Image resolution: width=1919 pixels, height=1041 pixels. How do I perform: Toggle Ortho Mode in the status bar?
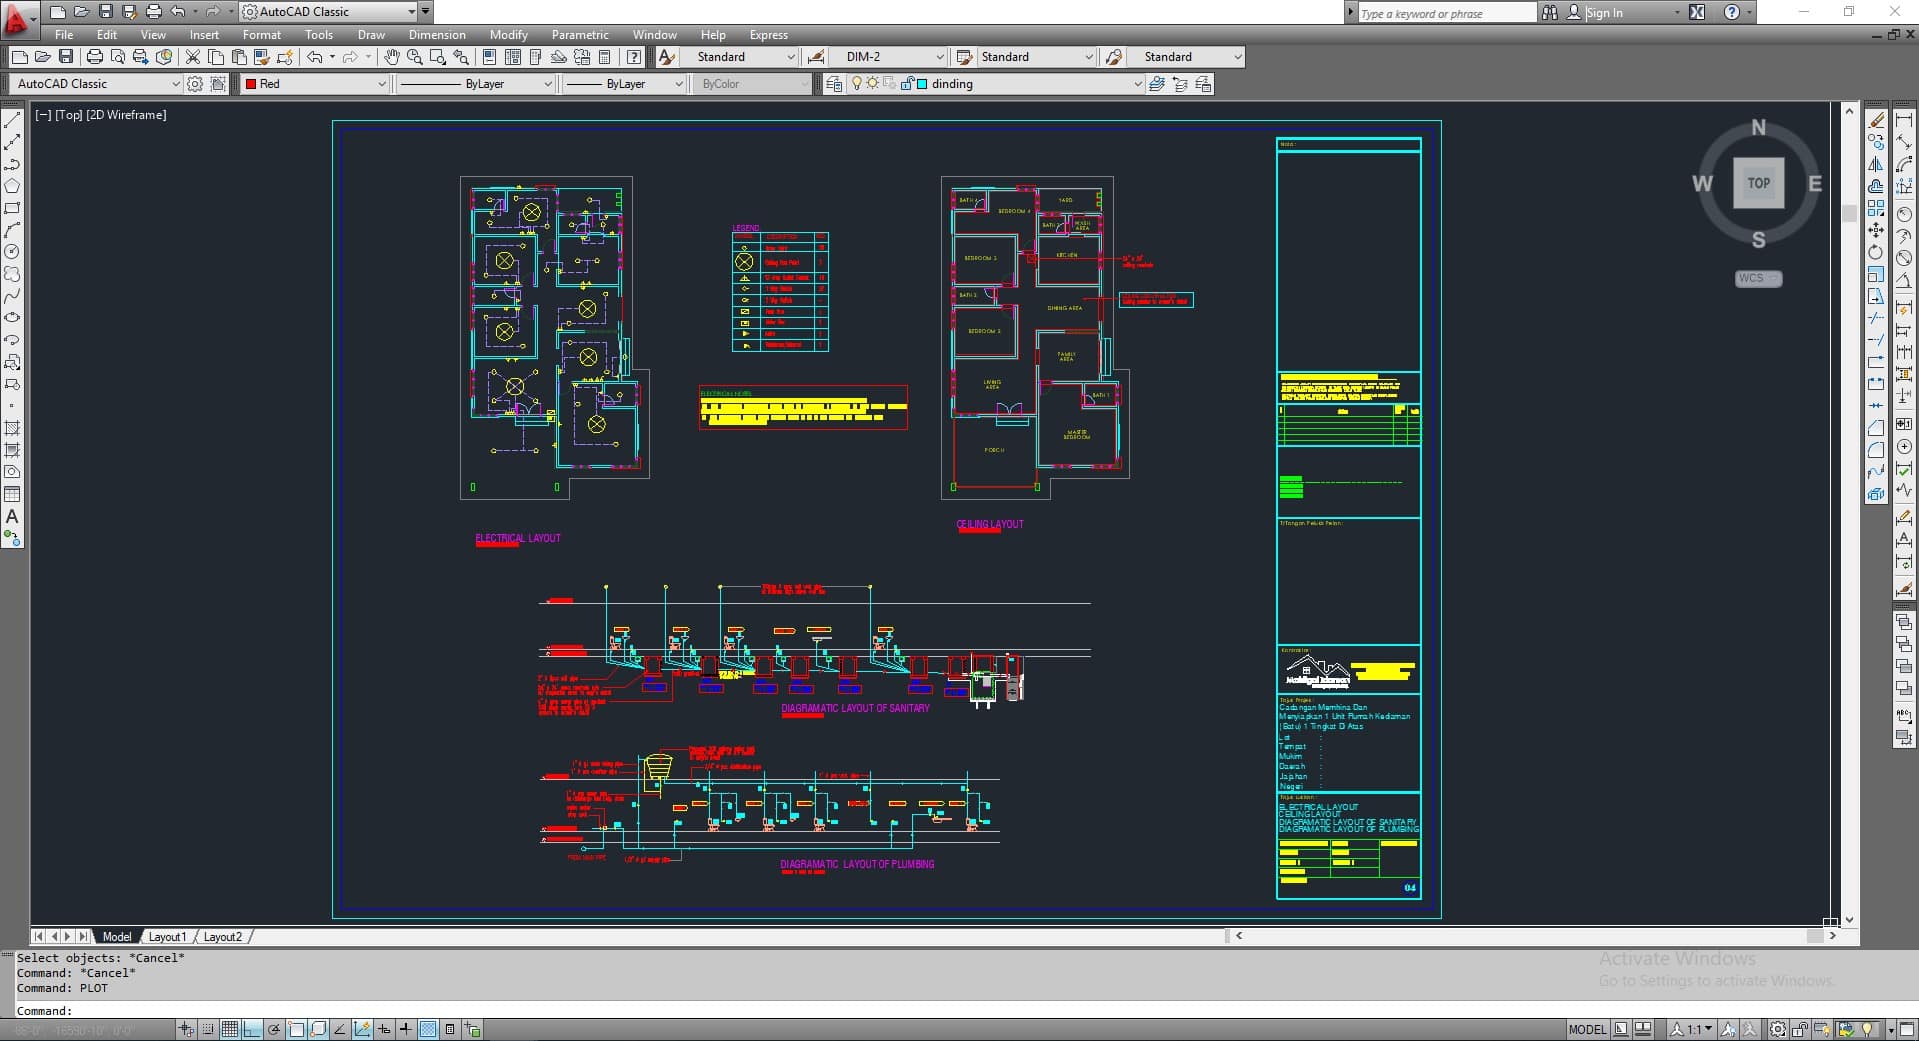[252, 1029]
